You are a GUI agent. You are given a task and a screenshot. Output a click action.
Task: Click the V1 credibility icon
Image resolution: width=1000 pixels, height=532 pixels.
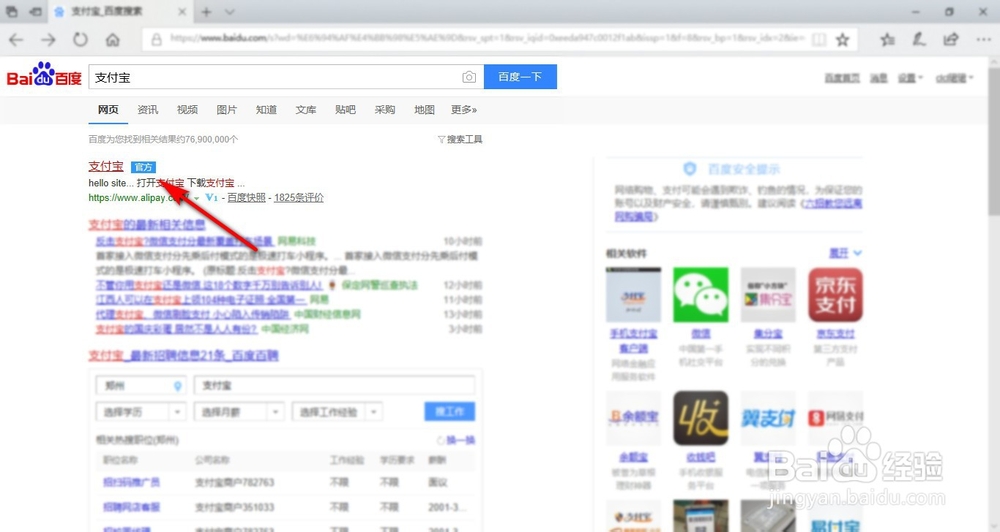pyautogui.click(x=212, y=198)
